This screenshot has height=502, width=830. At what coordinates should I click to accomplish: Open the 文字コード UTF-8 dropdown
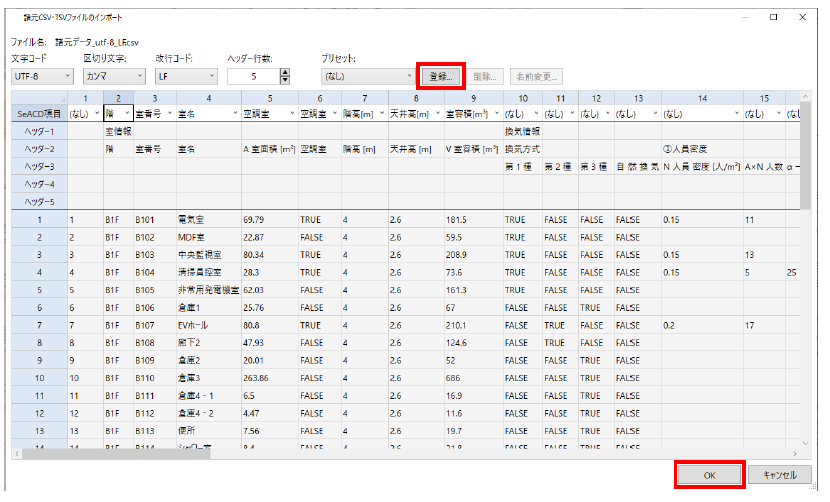[40, 76]
